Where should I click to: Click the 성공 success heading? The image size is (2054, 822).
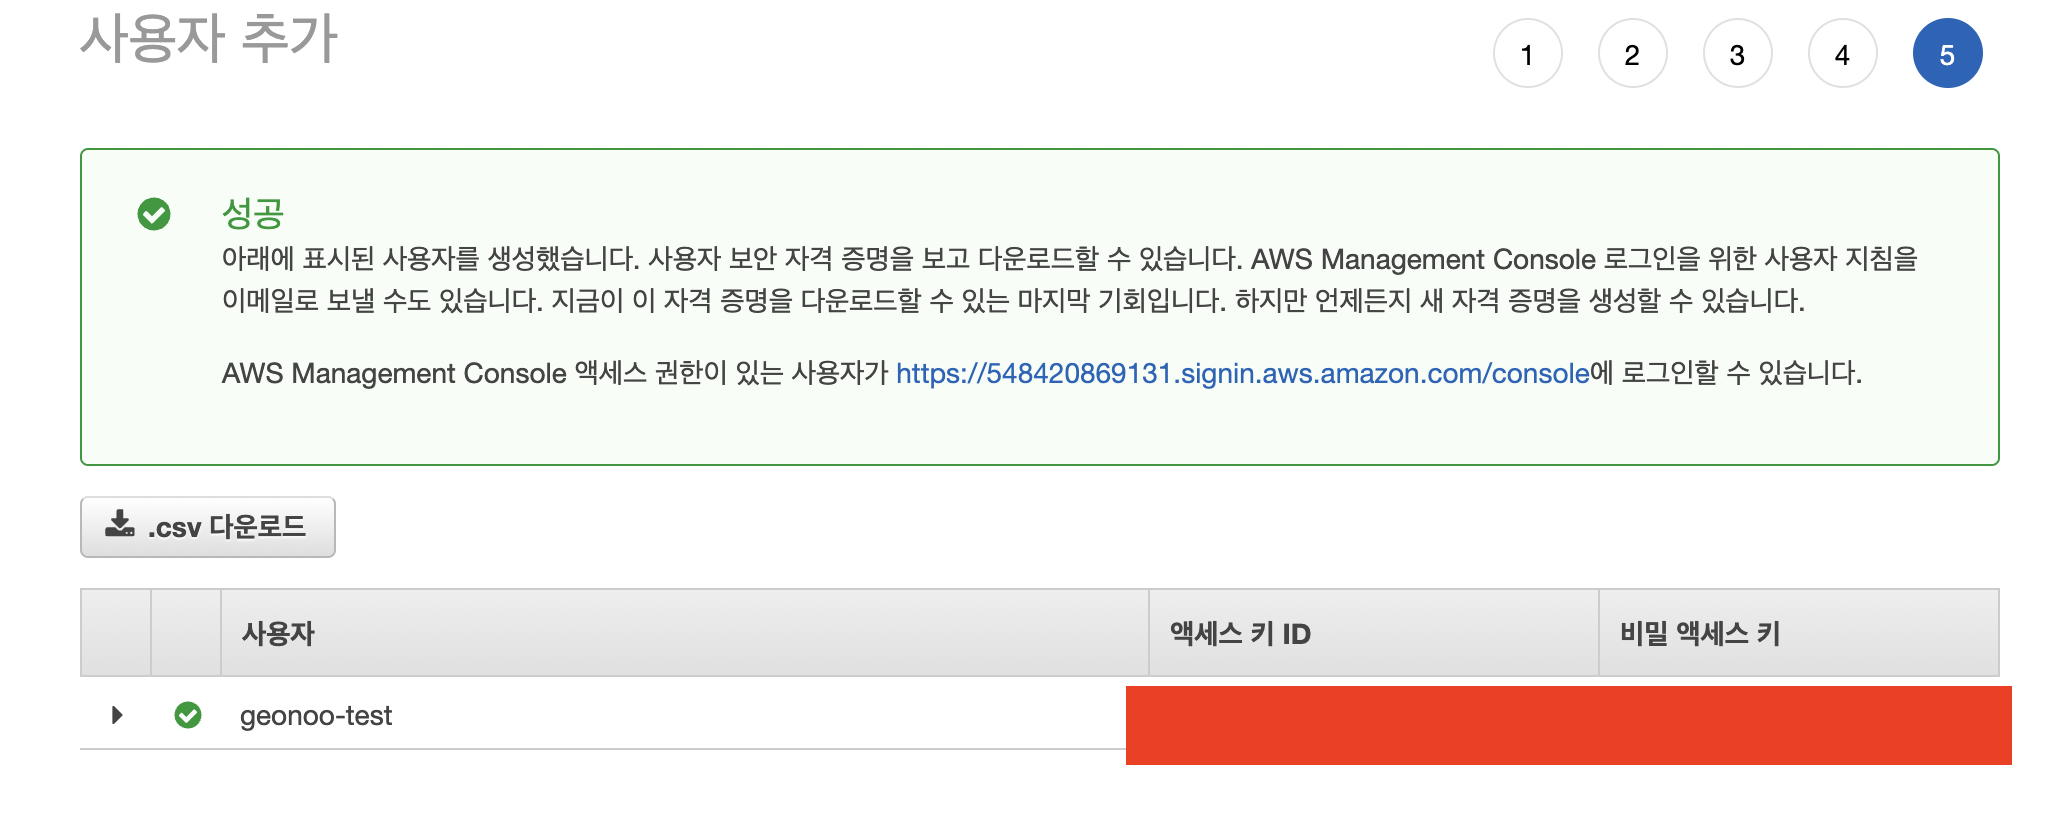[x=252, y=213]
